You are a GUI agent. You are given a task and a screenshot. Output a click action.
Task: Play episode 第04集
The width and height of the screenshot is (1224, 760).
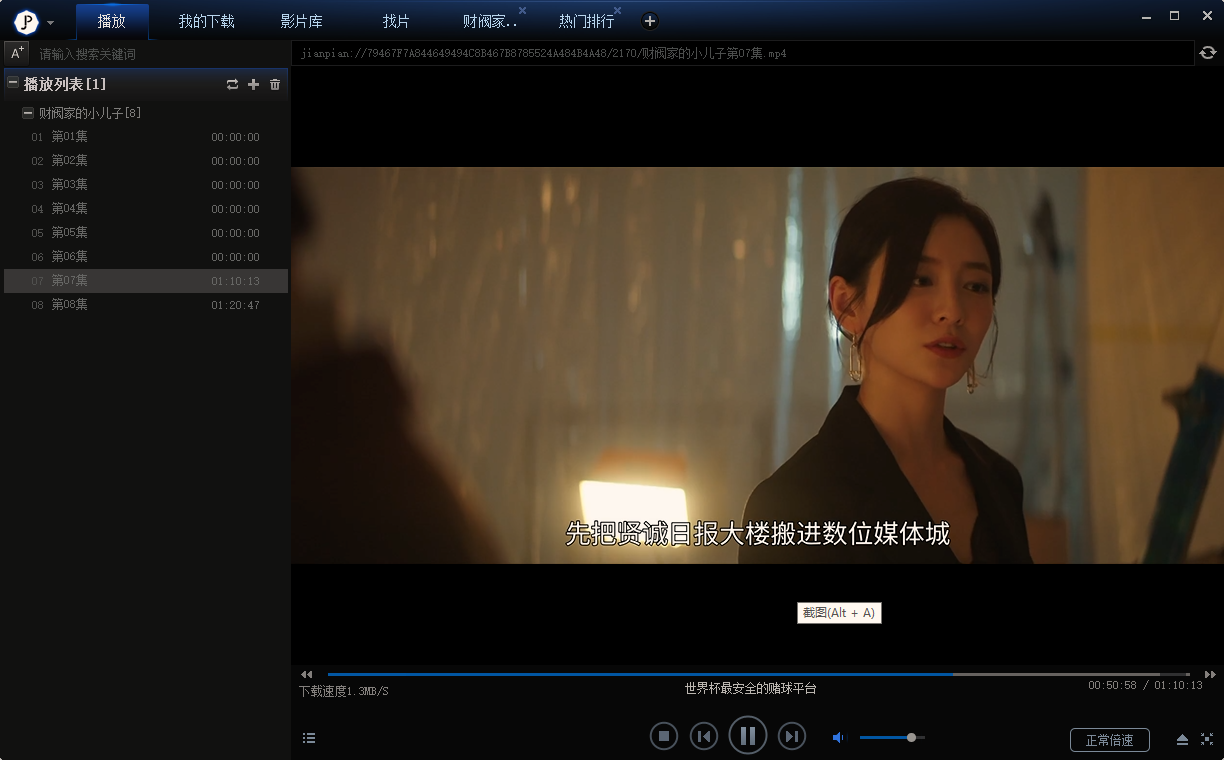[x=145, y=209]
